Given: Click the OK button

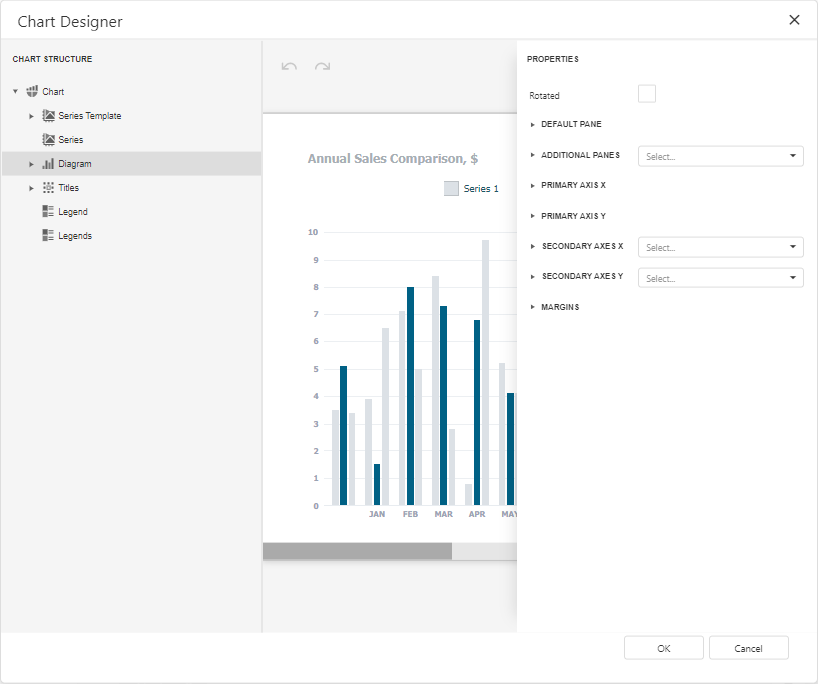Looking at the screenshot, I should [664, 648].
